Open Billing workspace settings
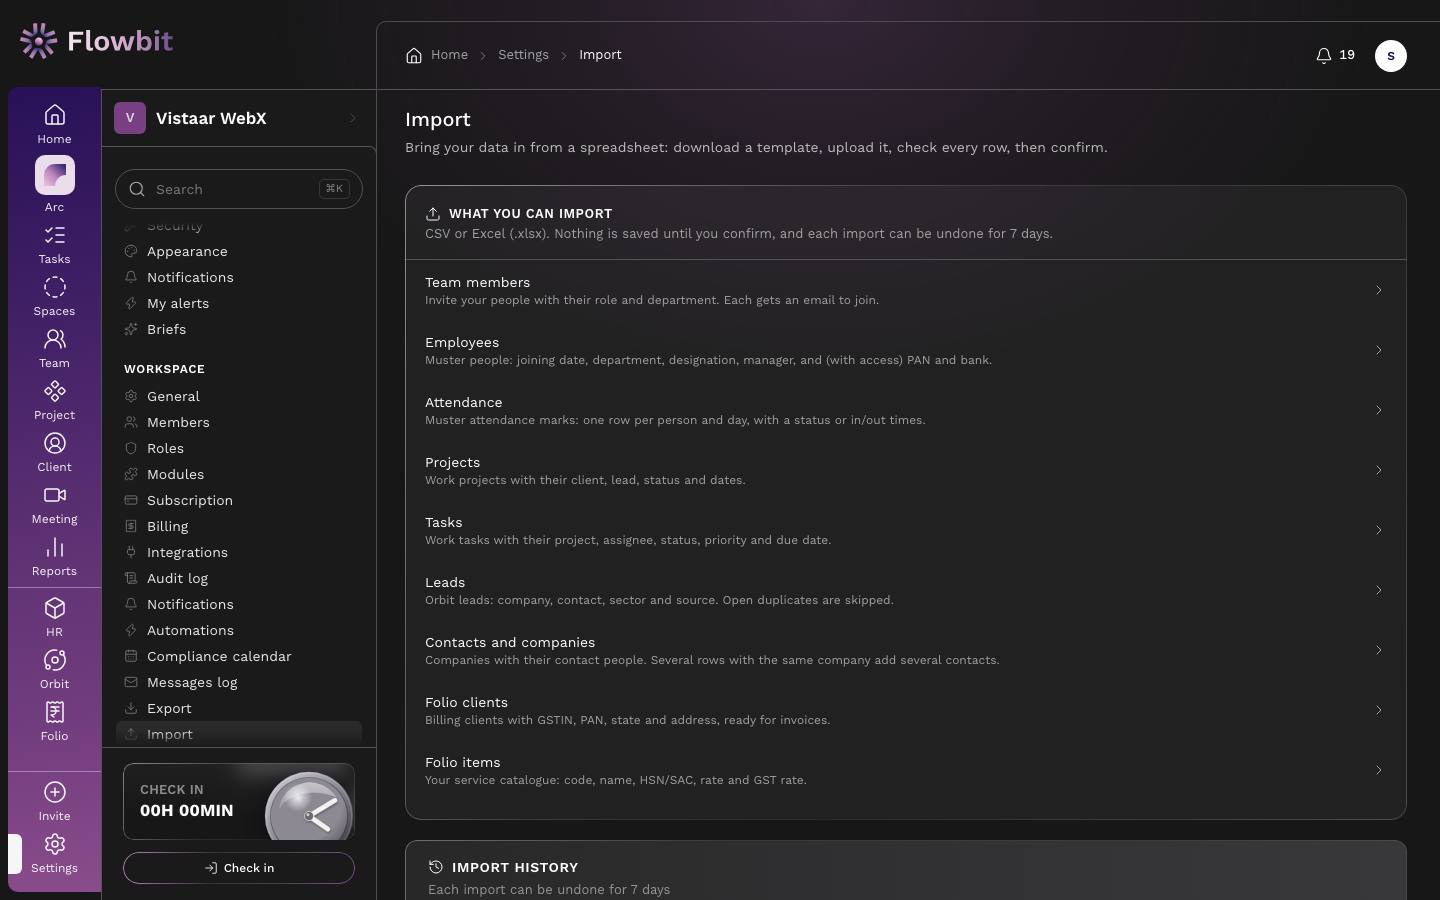Screen dimensions: 1440x900 pos(239,527)
